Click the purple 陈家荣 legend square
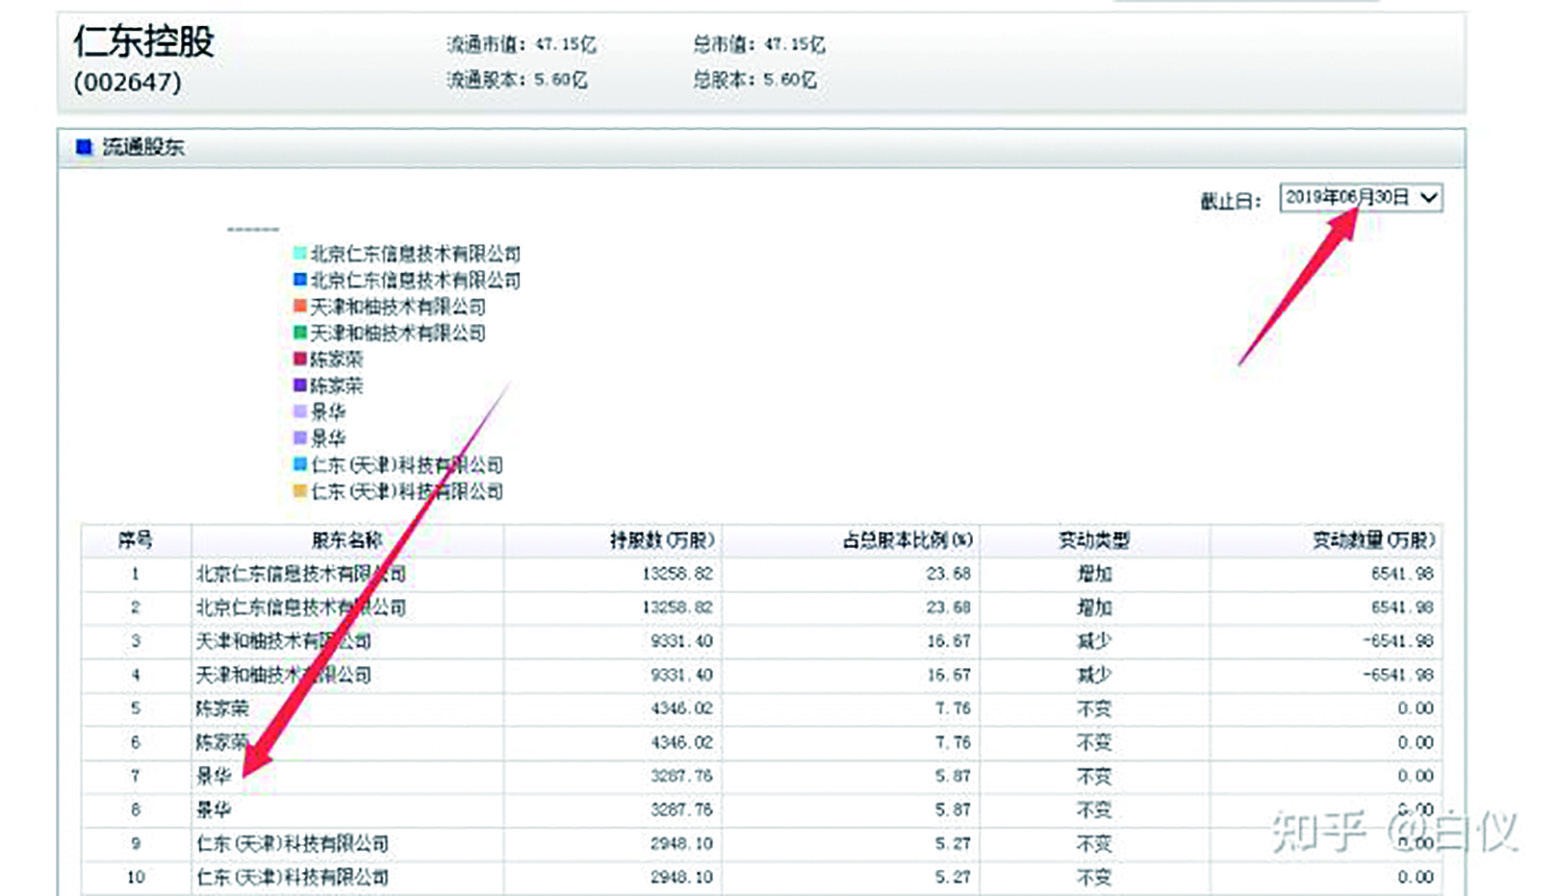Image resolution: width=1559 pixels, height=896 pixels. (298, 386)
